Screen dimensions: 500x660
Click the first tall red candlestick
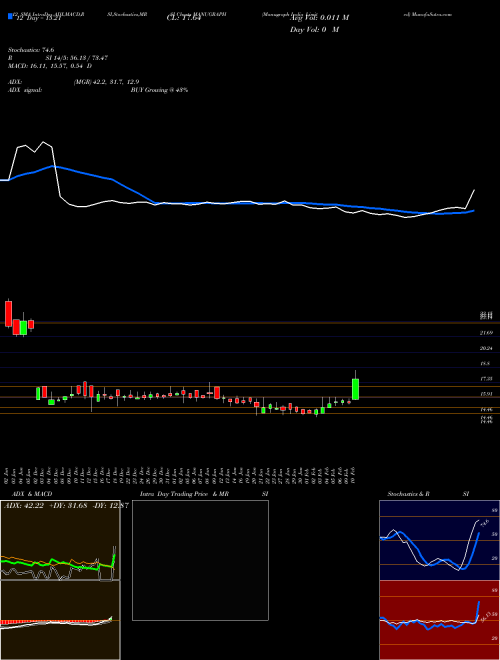pyautogui.click(x=8, y=314)
